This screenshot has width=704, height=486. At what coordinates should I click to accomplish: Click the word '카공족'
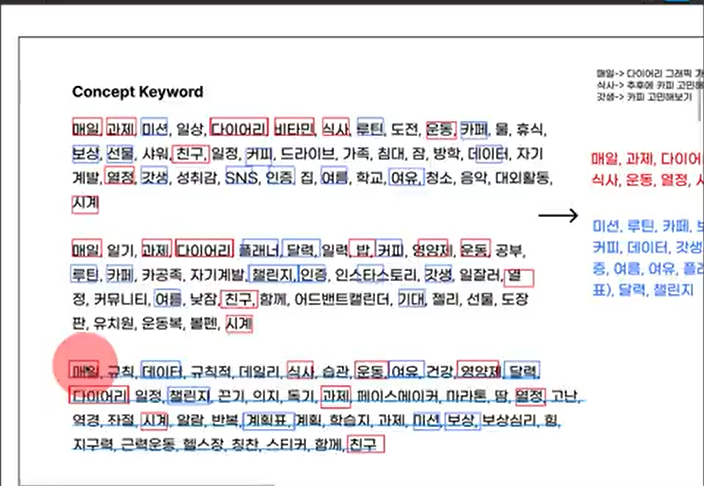(162, 274)
